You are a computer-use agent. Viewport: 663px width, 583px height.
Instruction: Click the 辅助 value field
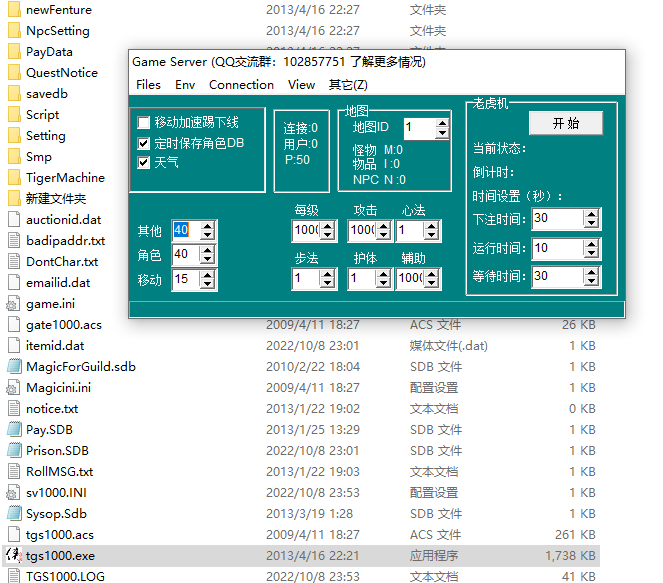pos(411,279)
